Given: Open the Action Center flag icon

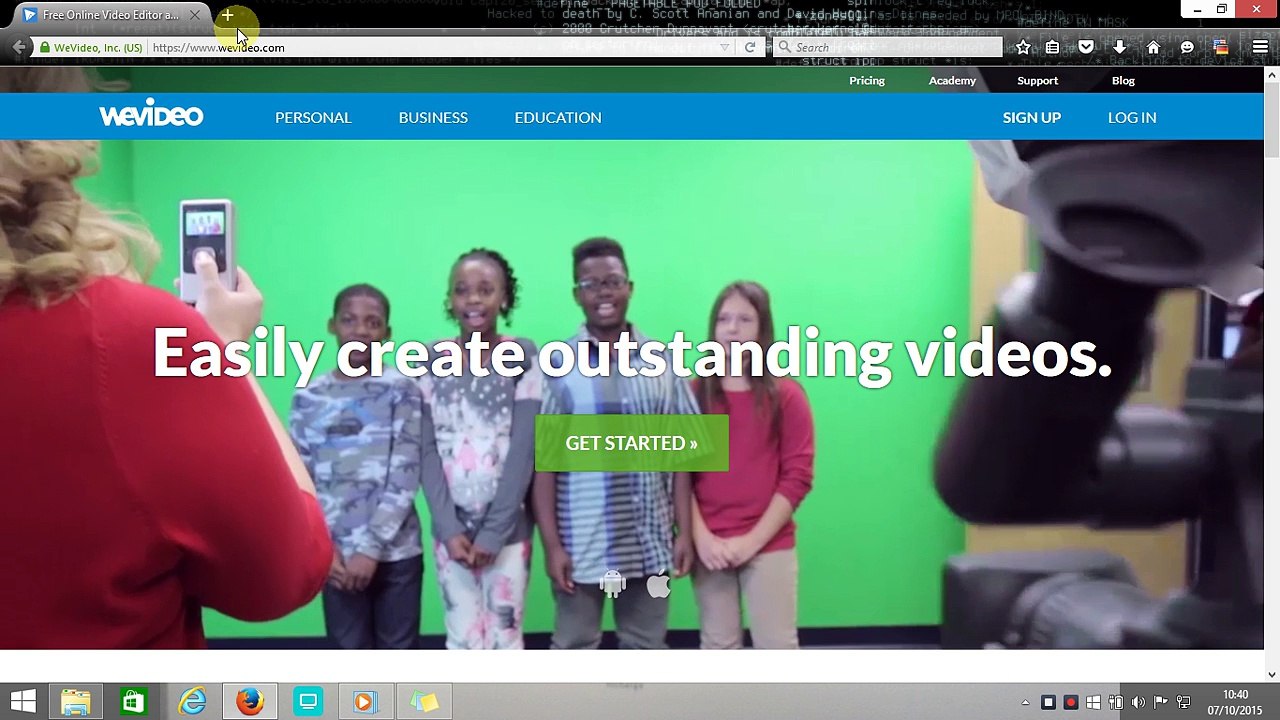Looking at the screenshot, I should (x=1161, y=703).
